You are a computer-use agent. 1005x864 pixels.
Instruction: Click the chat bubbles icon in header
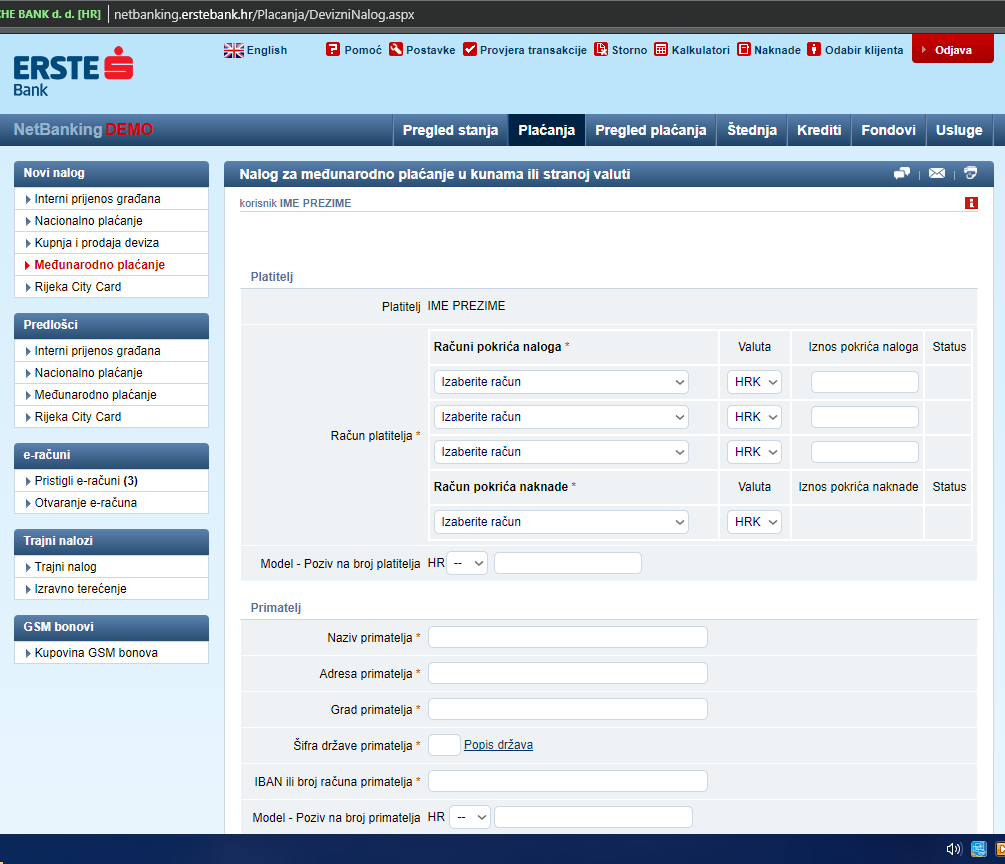(x=902, y=174)
